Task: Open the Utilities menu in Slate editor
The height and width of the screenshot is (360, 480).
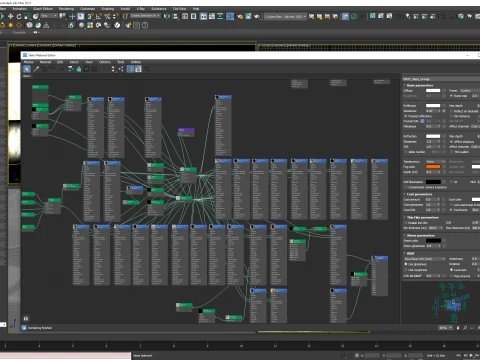Action: coord(136,62)
